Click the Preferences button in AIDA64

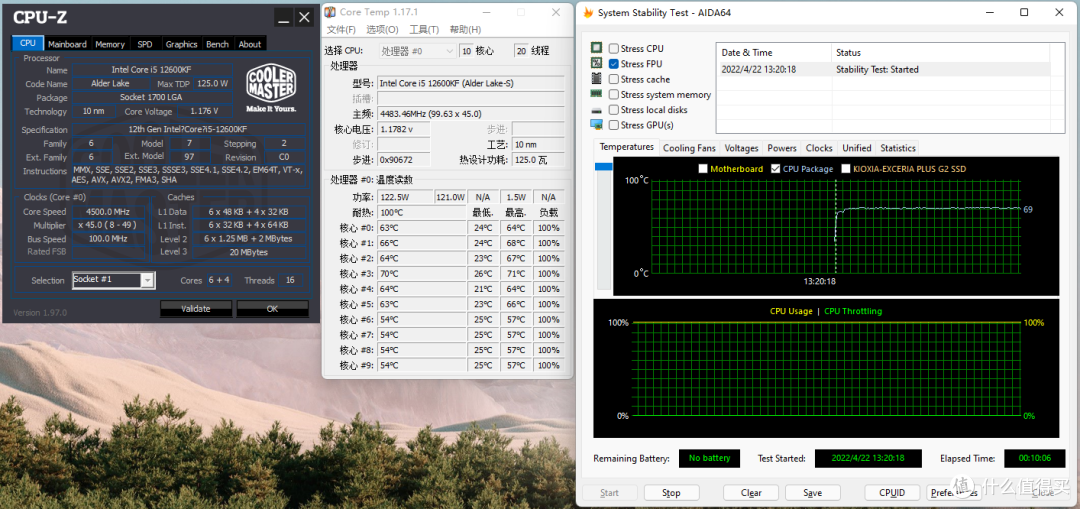tap(954, 493)
